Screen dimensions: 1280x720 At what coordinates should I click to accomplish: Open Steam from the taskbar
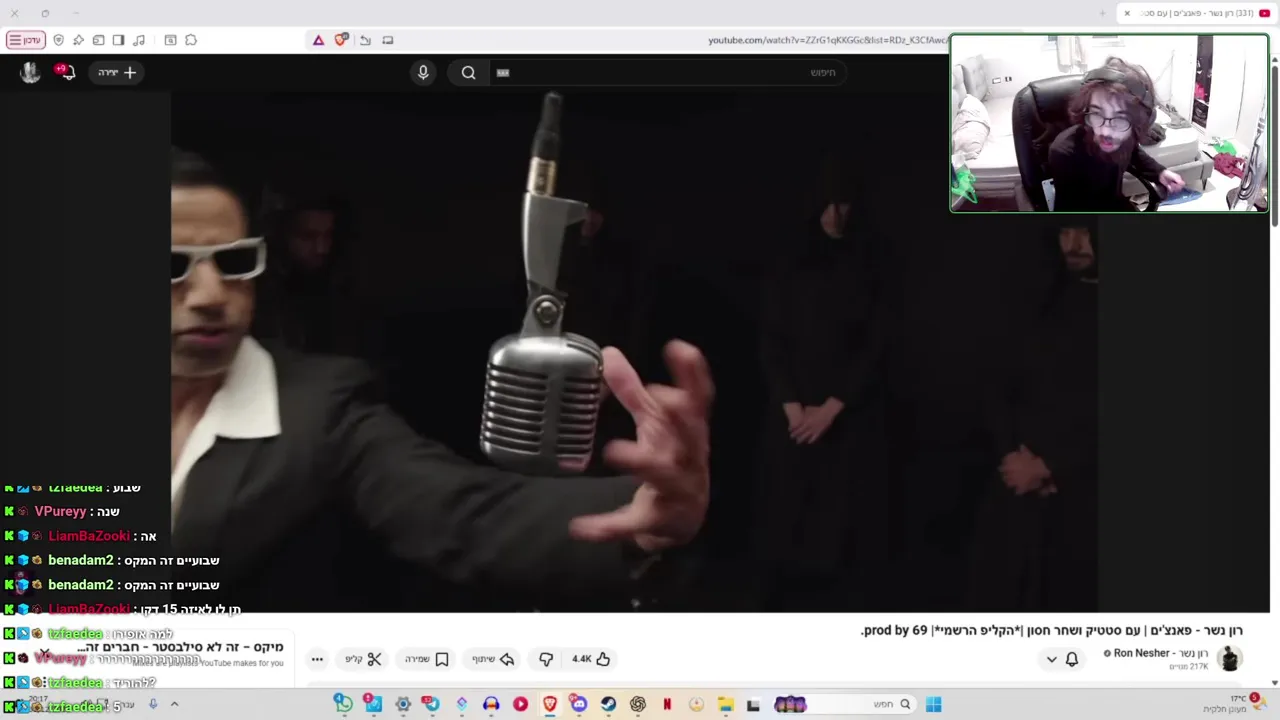click(x=608, y=704)
